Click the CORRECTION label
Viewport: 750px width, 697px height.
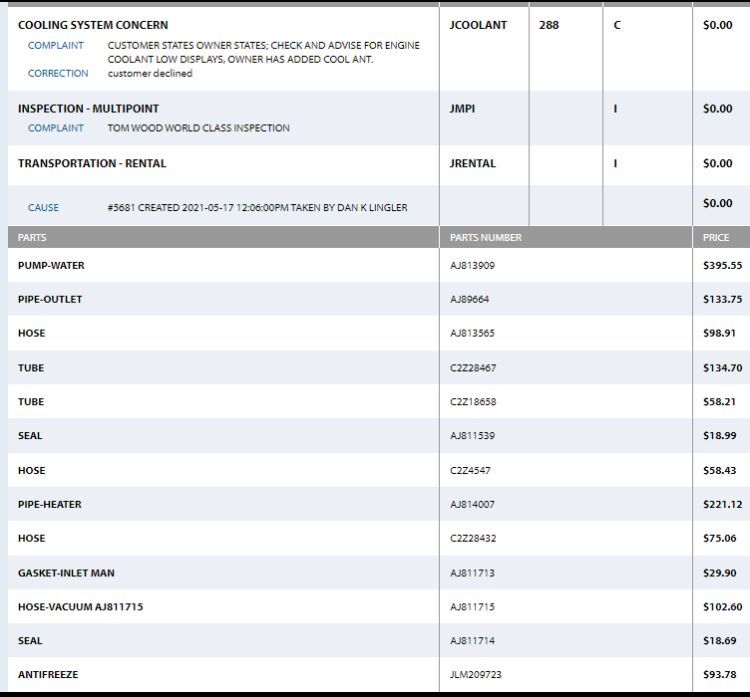[x=58, y=73]
